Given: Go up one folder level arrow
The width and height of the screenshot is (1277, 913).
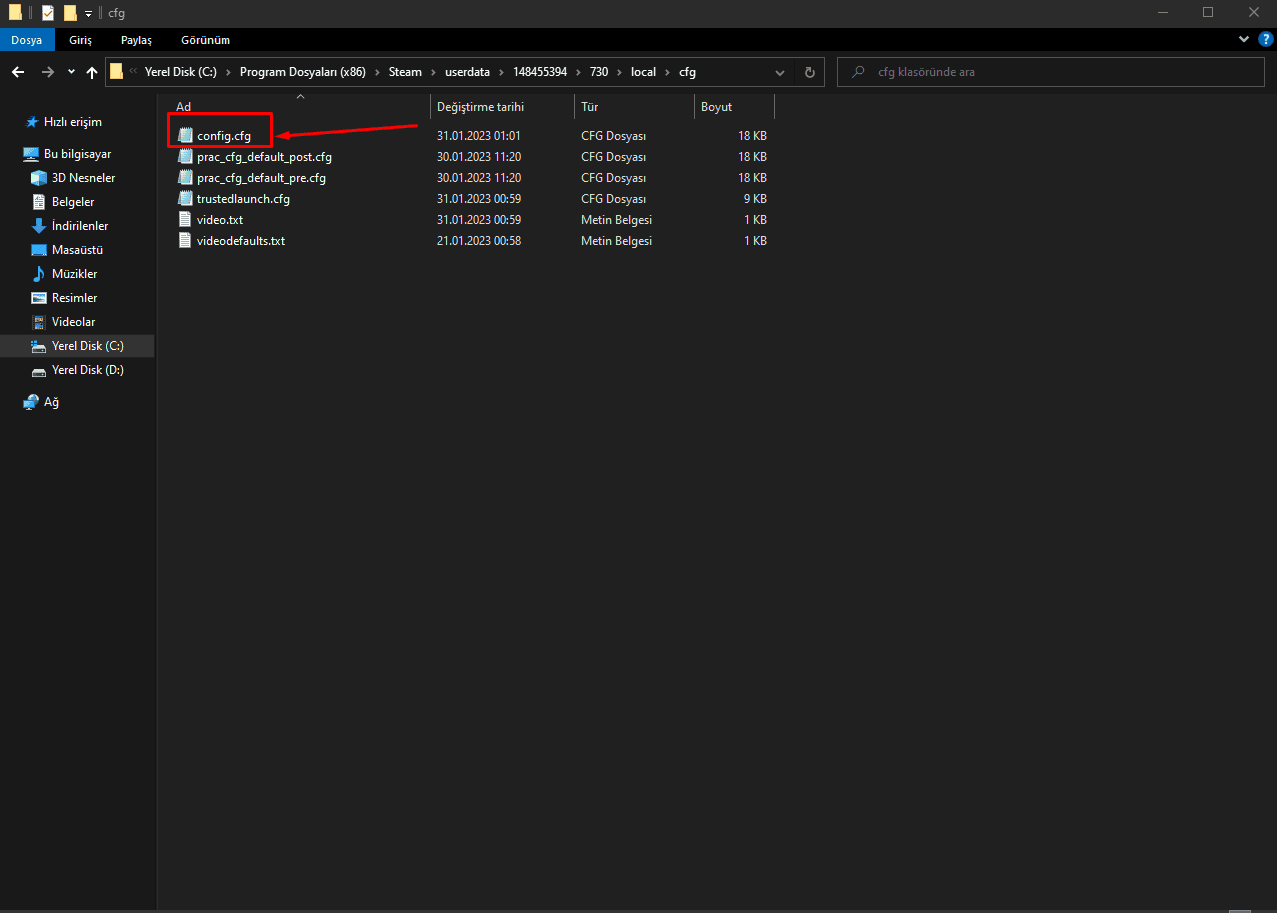Looking at the screenshot, I should [92, 72].
